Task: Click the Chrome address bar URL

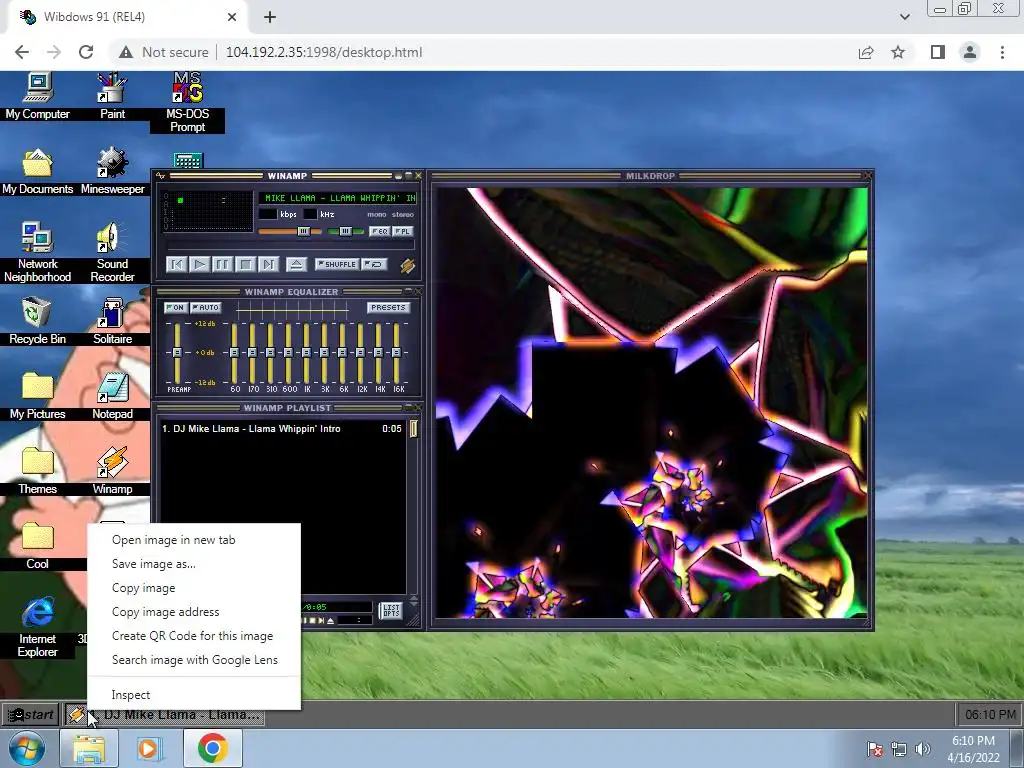Action: [x=324, y=52]
